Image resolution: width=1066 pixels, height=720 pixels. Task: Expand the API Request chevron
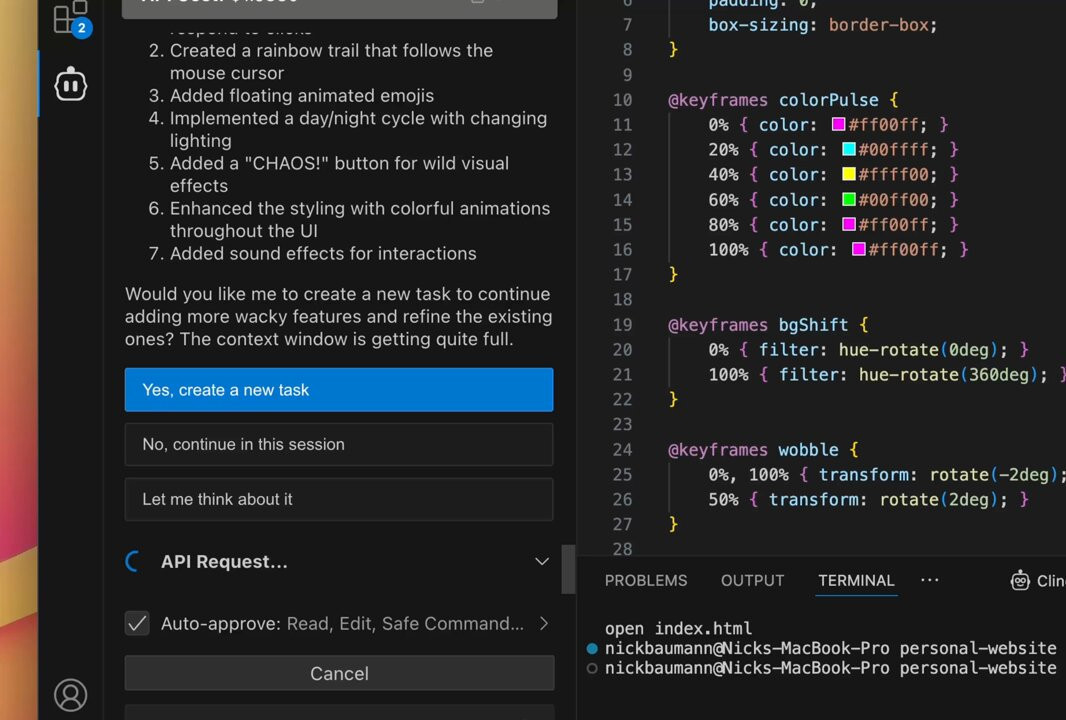(542, 562)
